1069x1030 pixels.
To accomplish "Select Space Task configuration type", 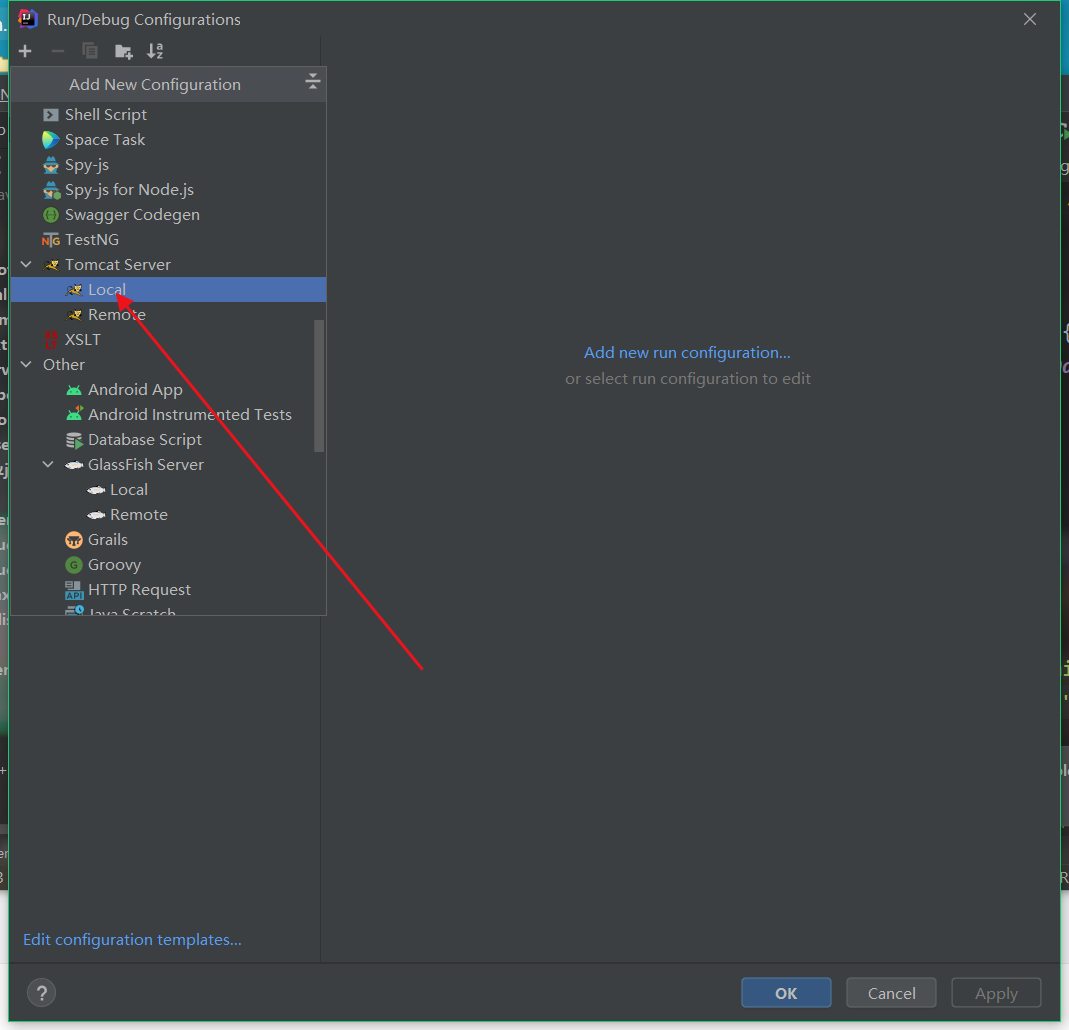I will pyautogui.click(x=168, y=140).
